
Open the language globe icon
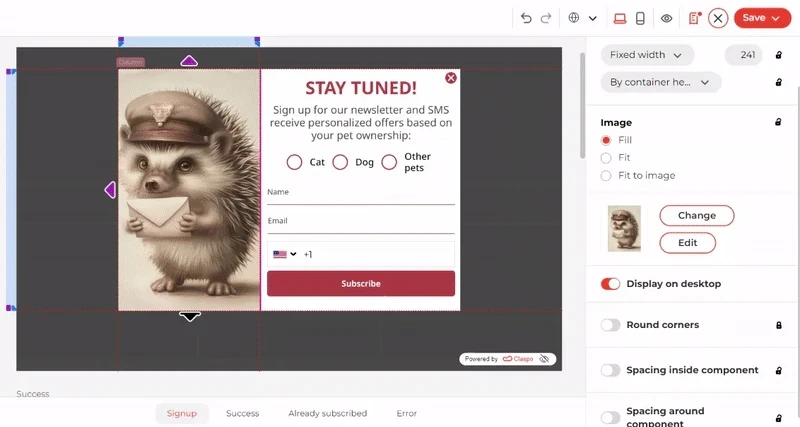point(574,18)
